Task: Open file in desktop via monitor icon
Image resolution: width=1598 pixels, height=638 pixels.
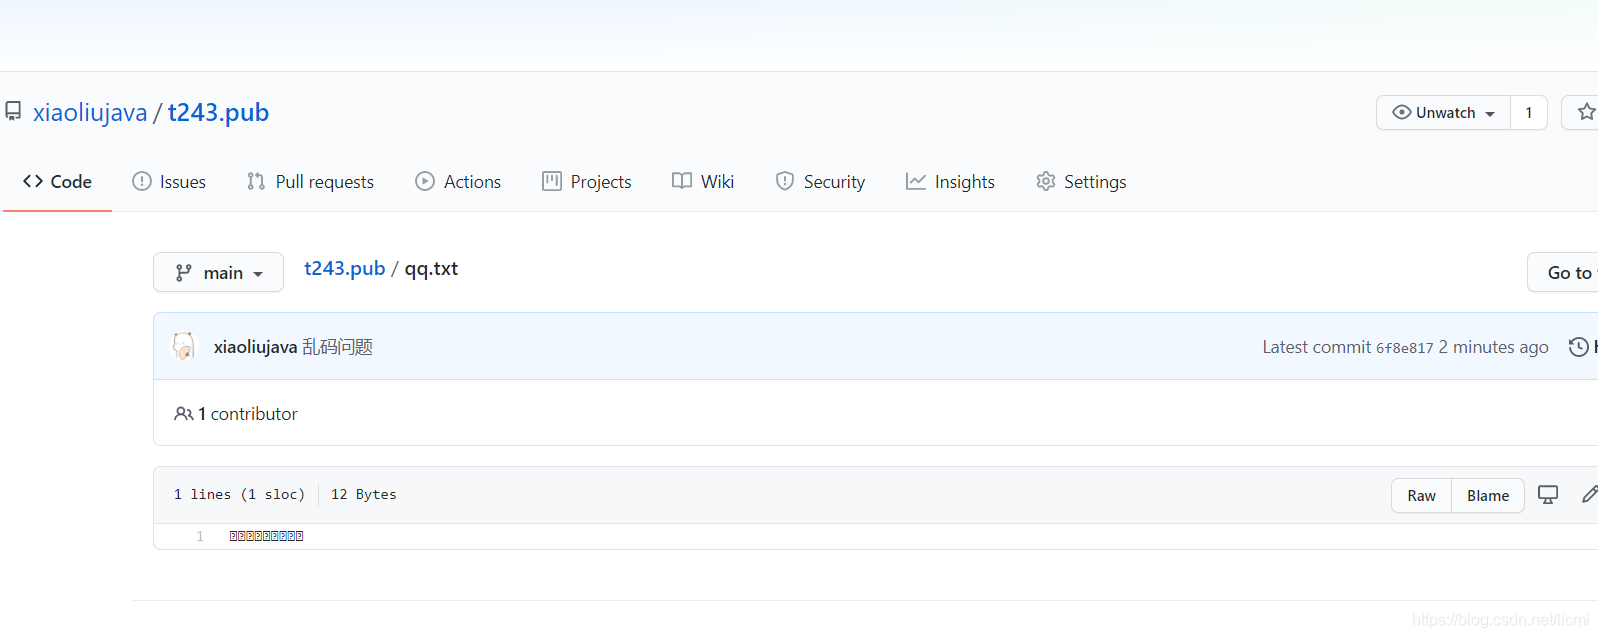Action: pyautogui.click(x=1548, y=495)
